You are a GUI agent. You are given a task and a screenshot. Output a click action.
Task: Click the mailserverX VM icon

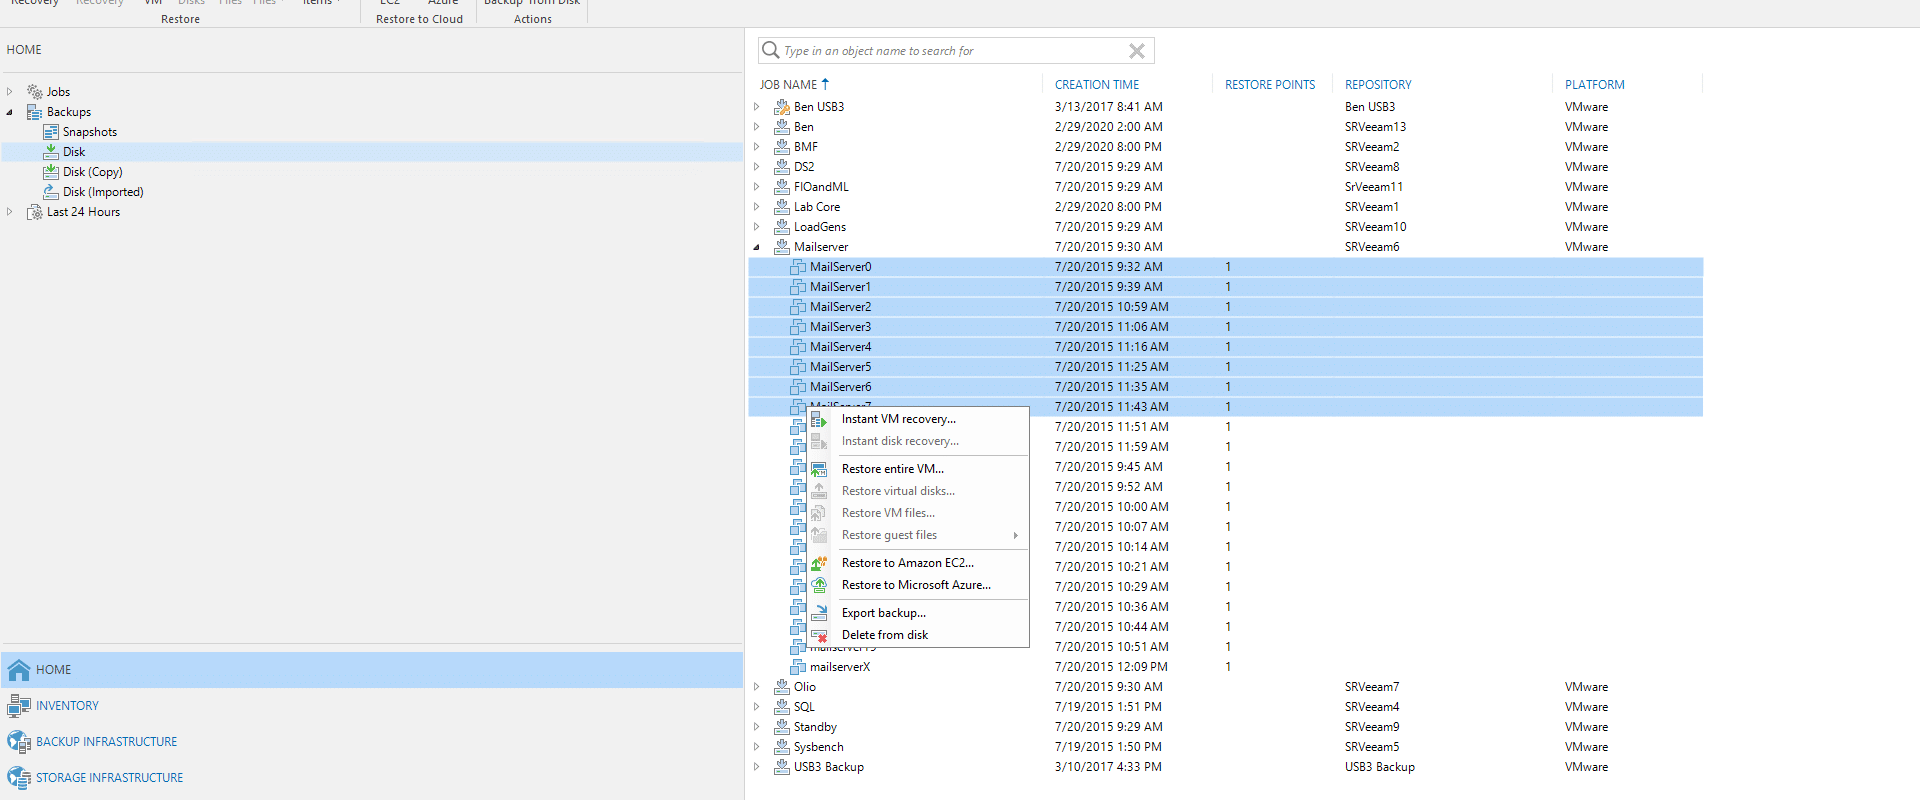coord(798,667)
